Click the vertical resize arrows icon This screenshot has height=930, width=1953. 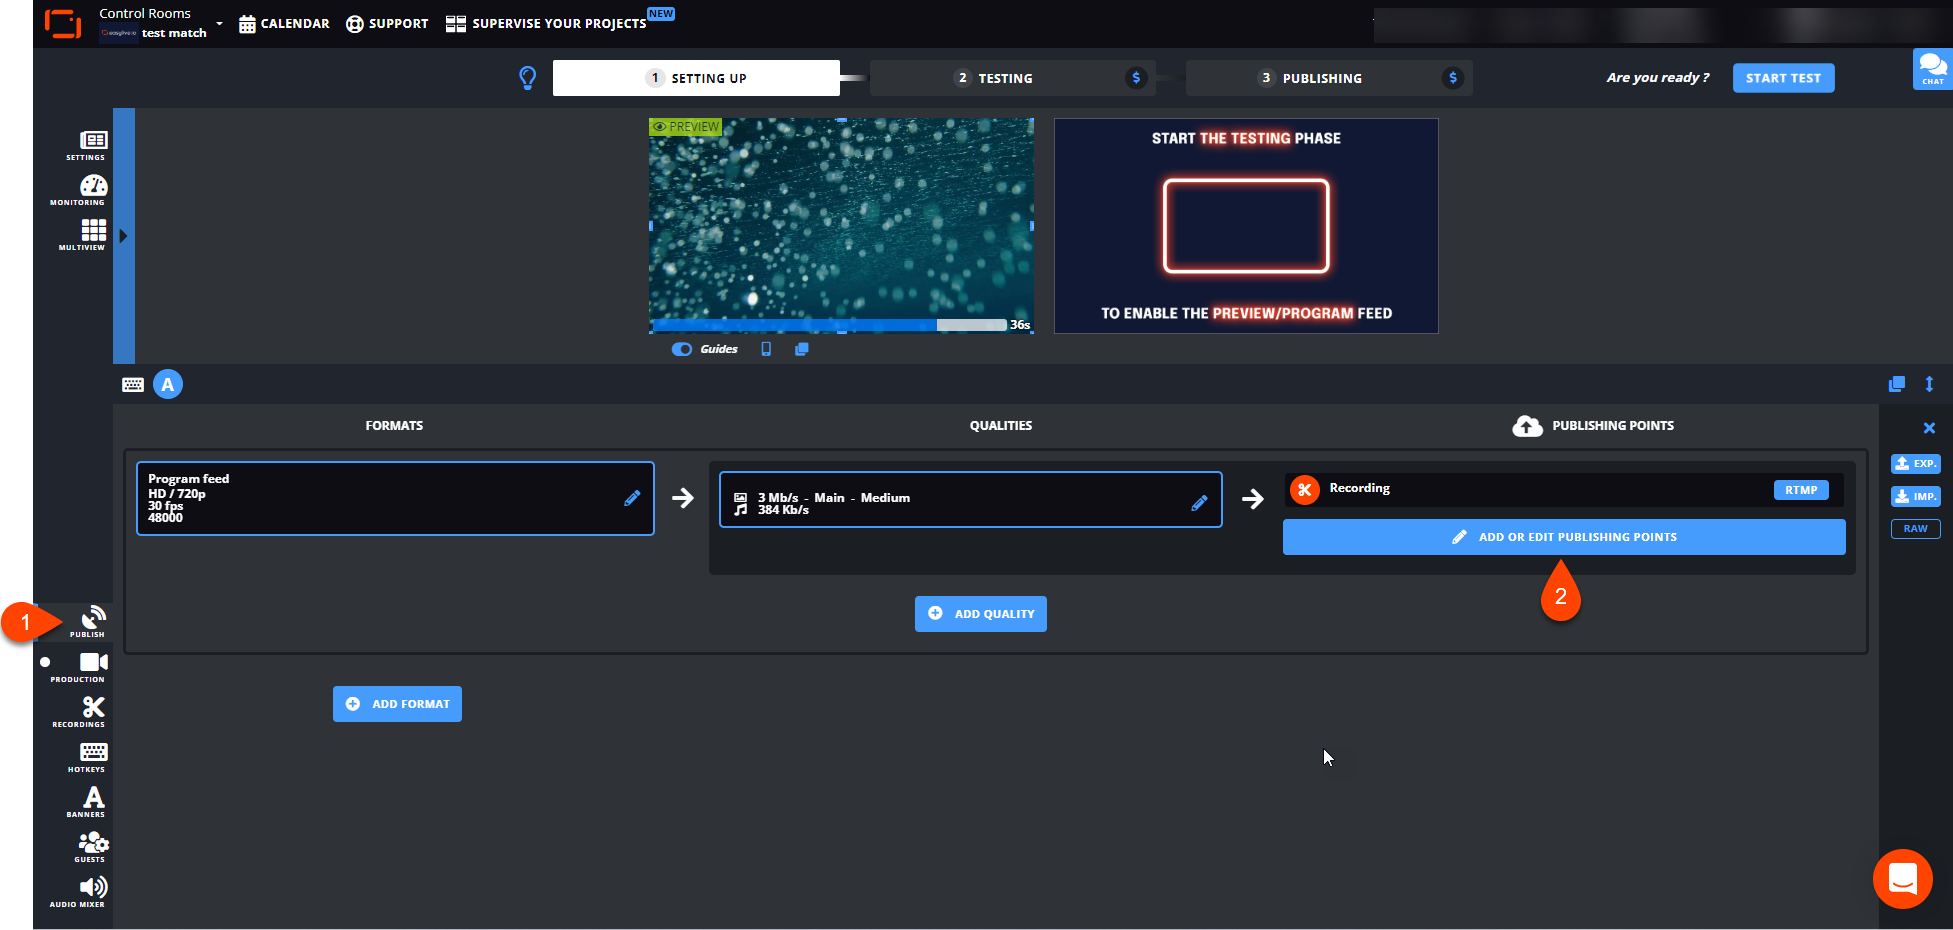[1929, 384]
